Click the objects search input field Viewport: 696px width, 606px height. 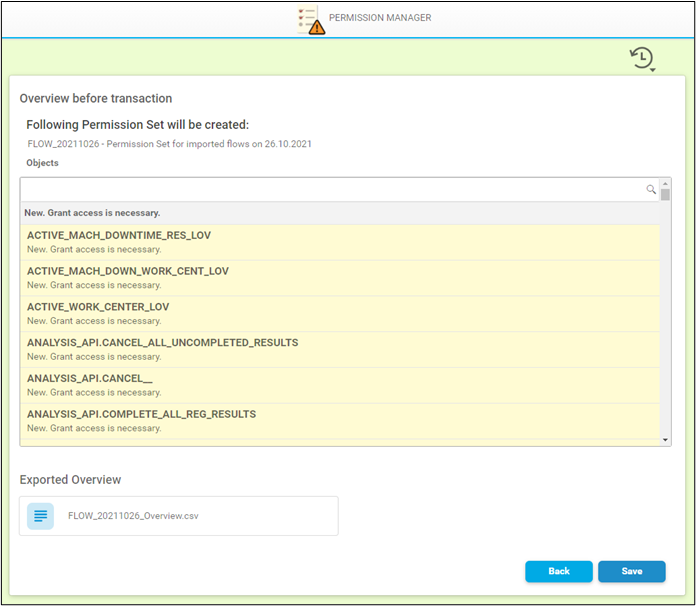click(332, 189)
